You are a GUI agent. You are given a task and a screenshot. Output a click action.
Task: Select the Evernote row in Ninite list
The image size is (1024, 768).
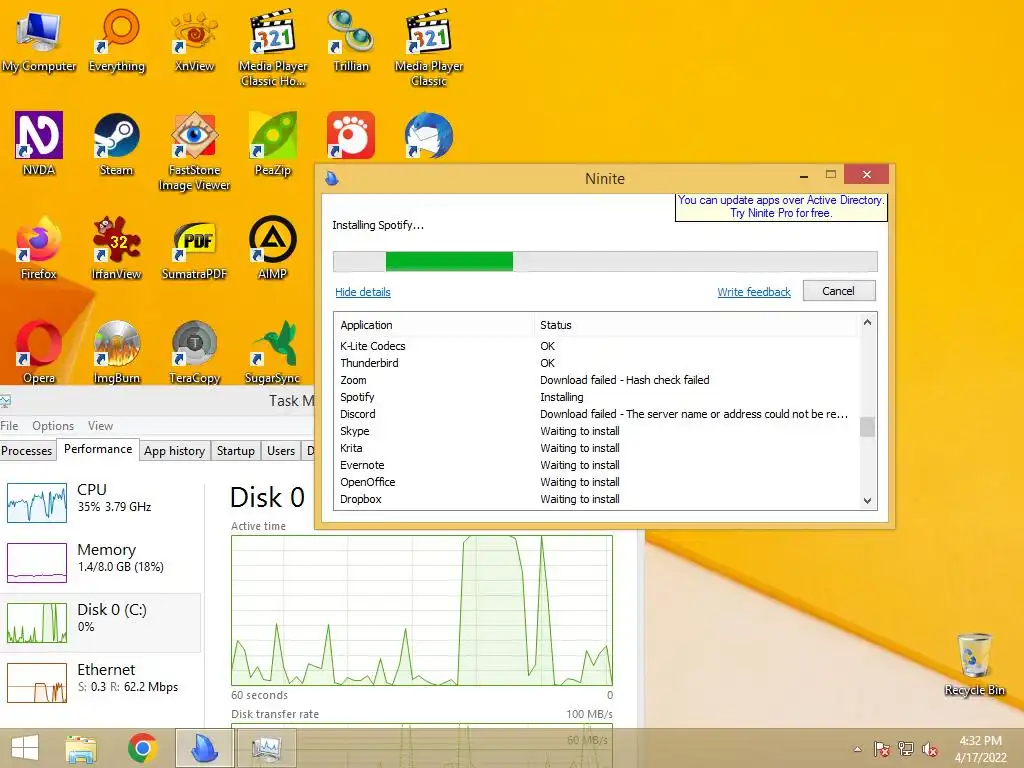[x=597, y=465]
